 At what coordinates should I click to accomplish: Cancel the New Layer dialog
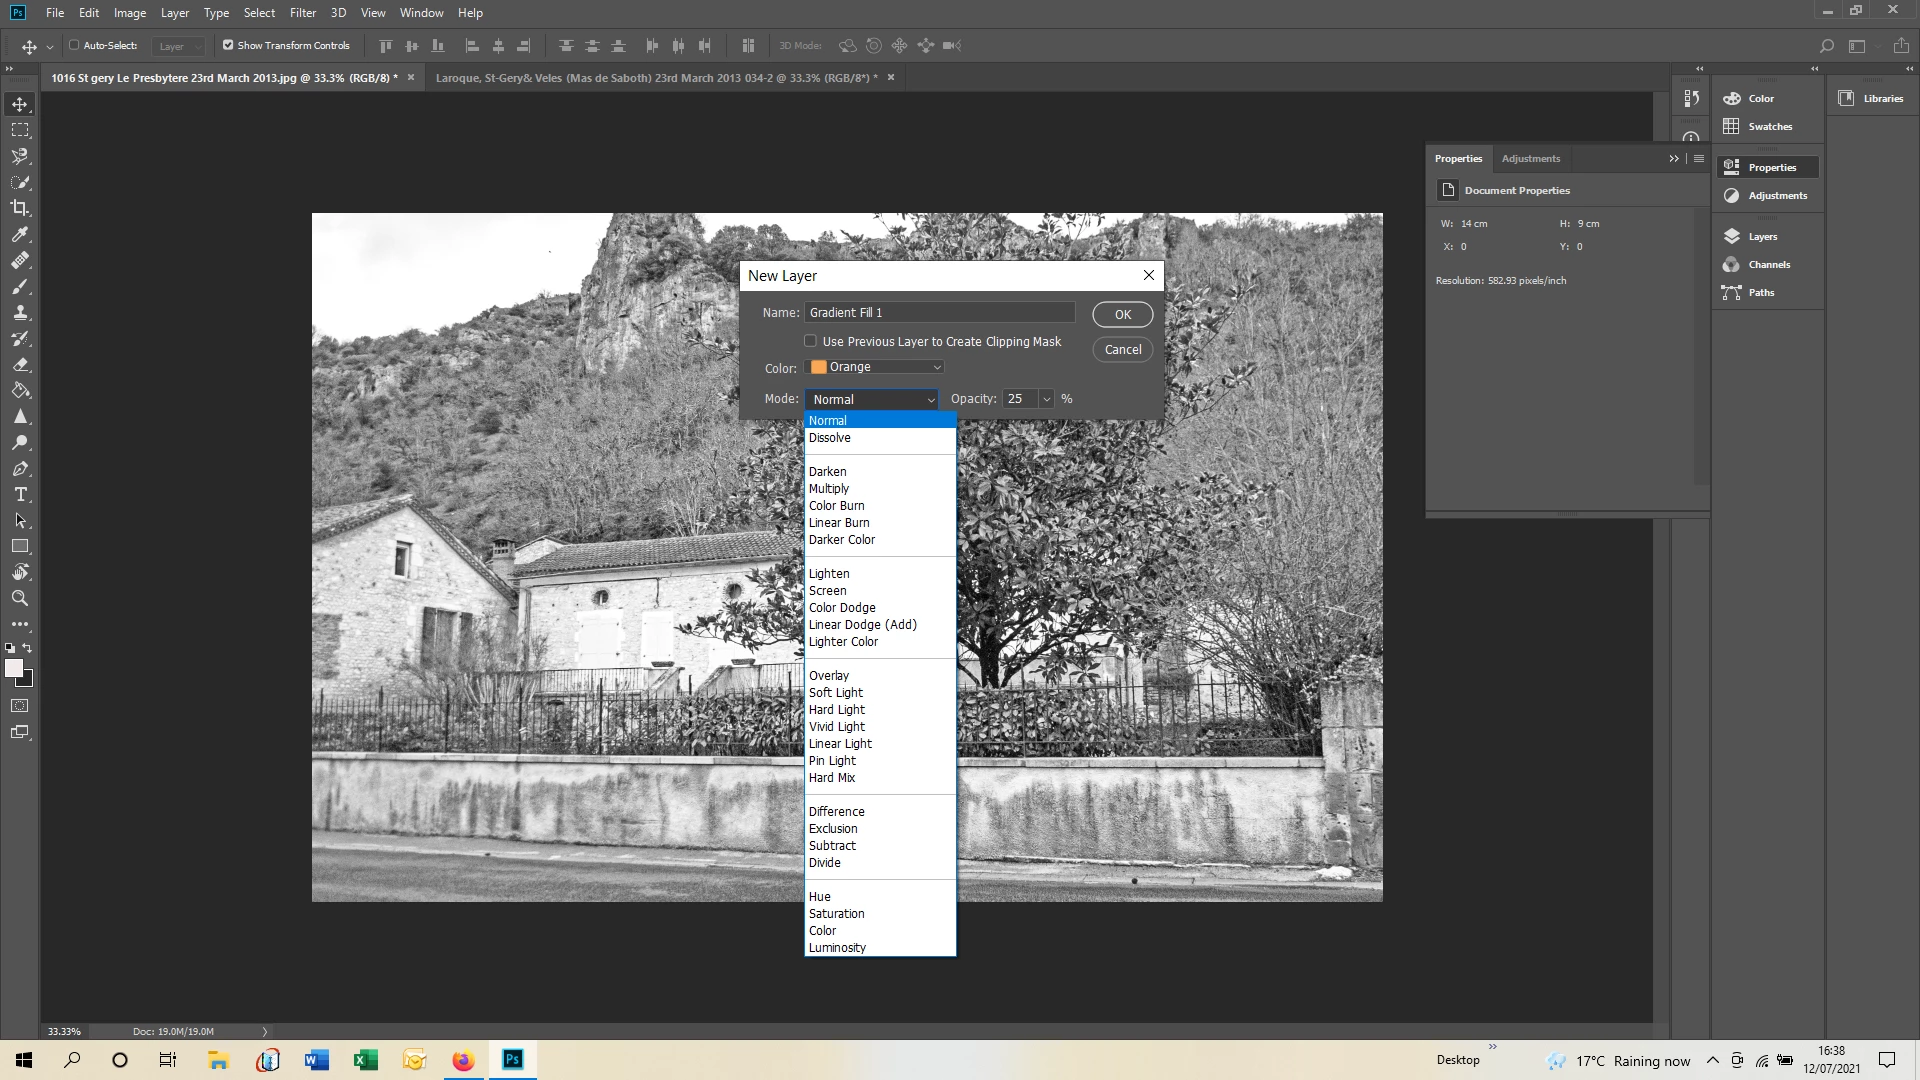1122,350
